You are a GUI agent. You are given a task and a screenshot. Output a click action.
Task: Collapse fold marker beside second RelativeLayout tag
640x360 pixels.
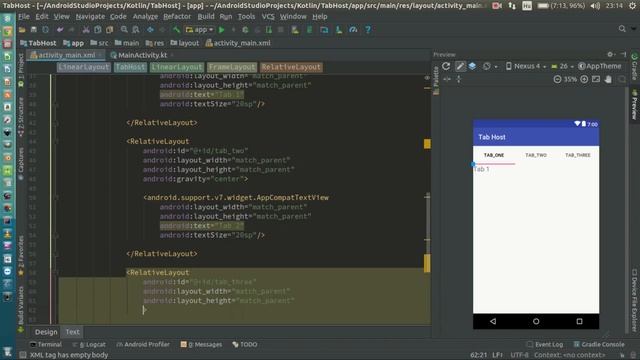tap(56, 141)
